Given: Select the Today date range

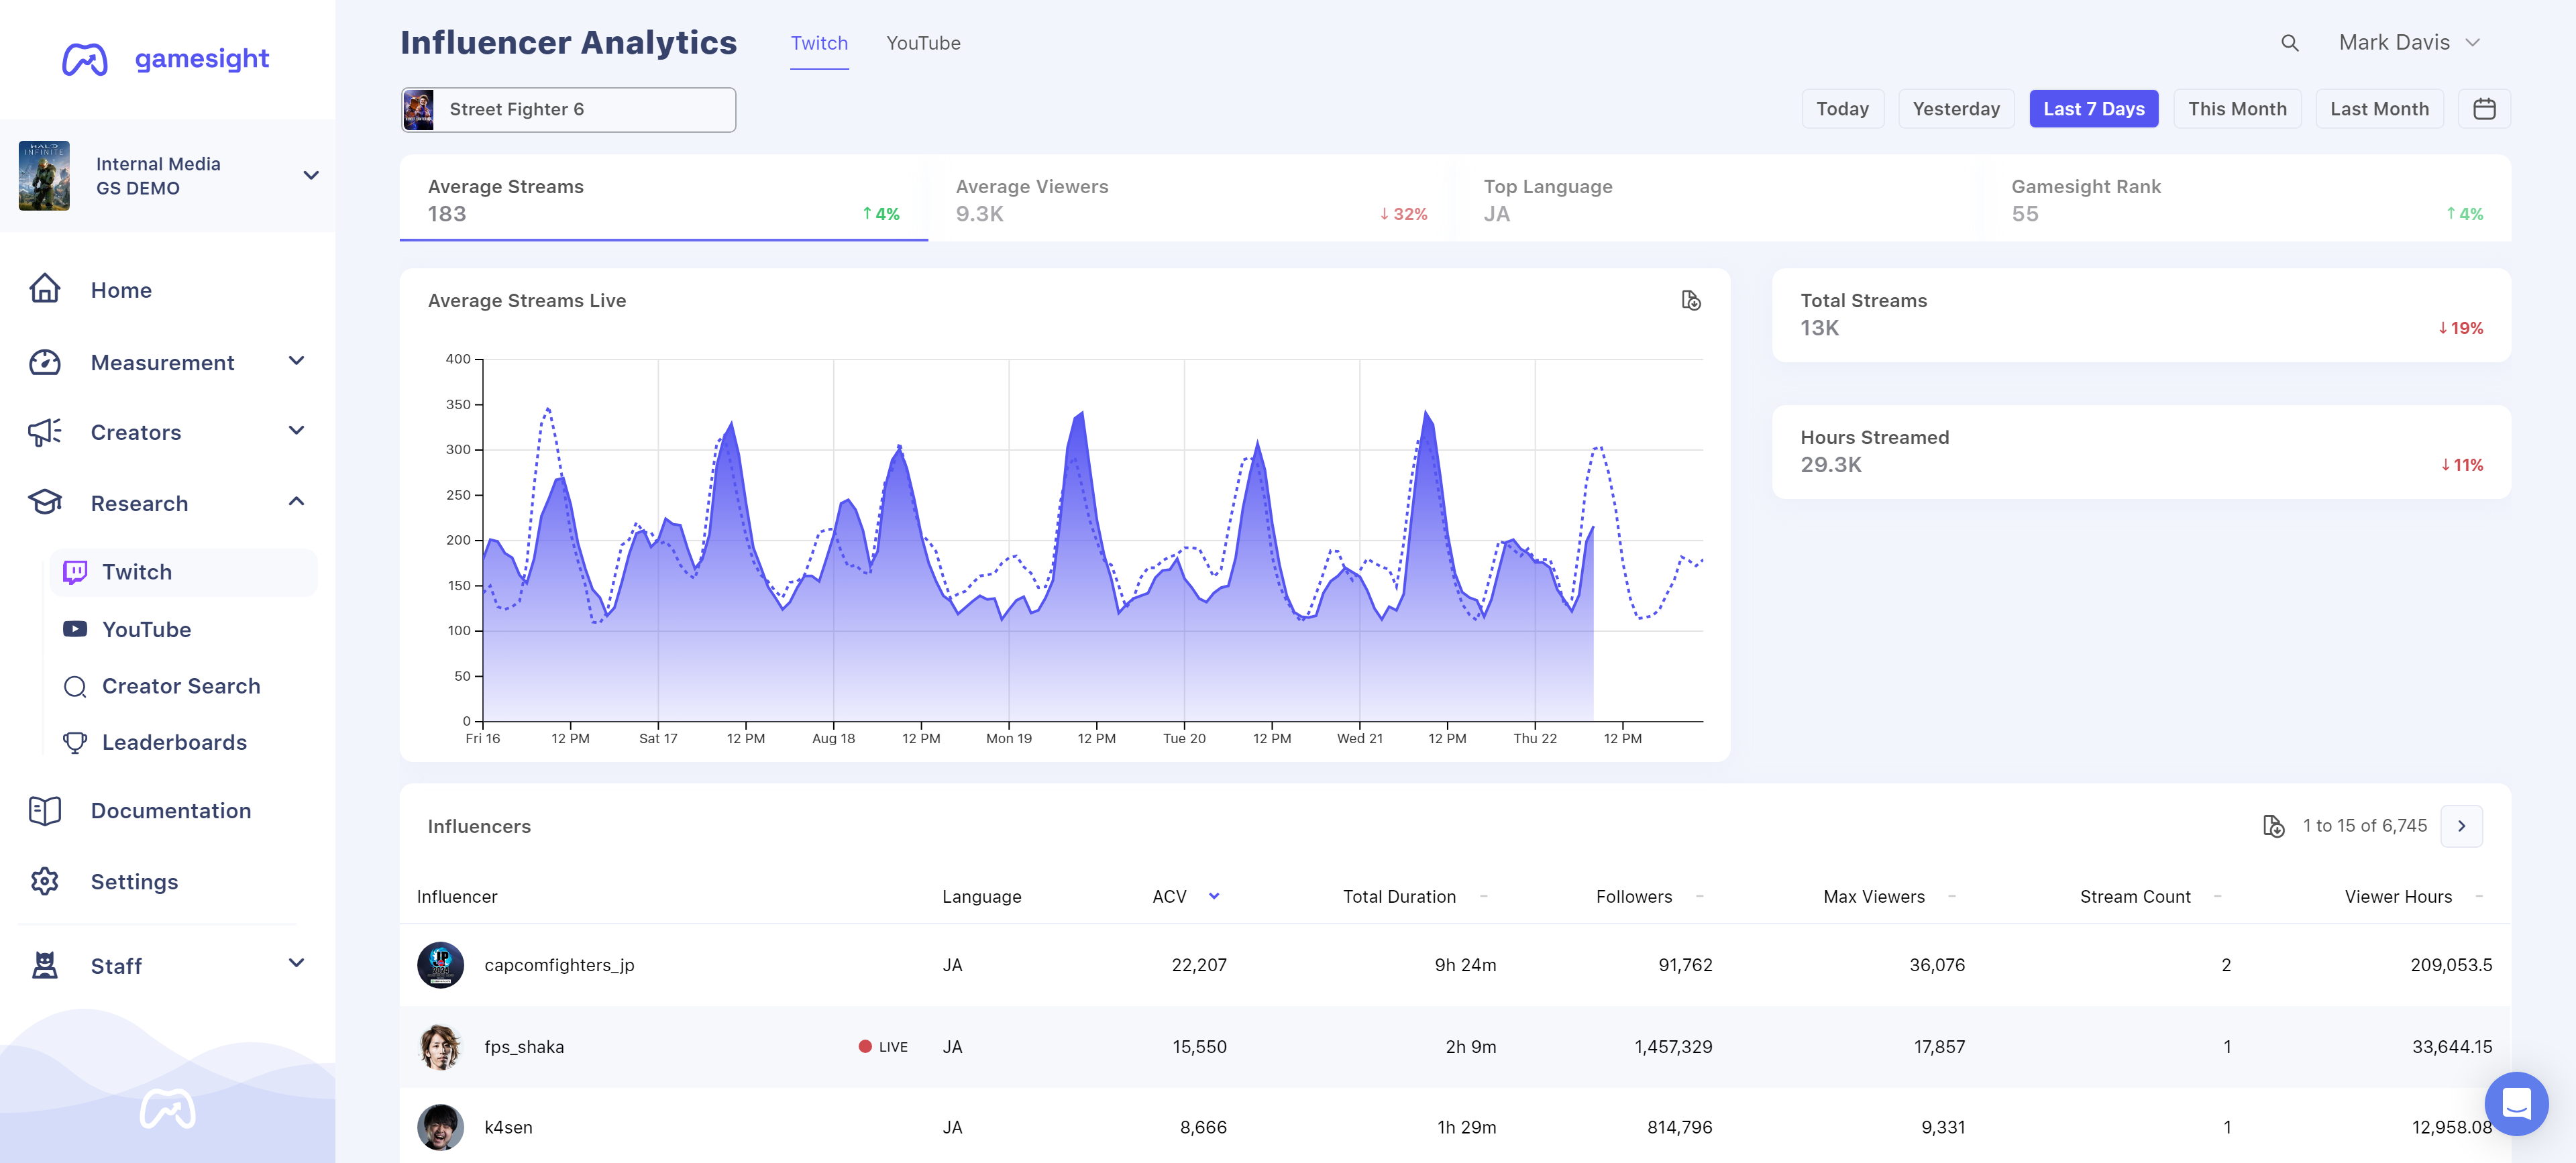Looking at the screenshot, I should 1842,109.
